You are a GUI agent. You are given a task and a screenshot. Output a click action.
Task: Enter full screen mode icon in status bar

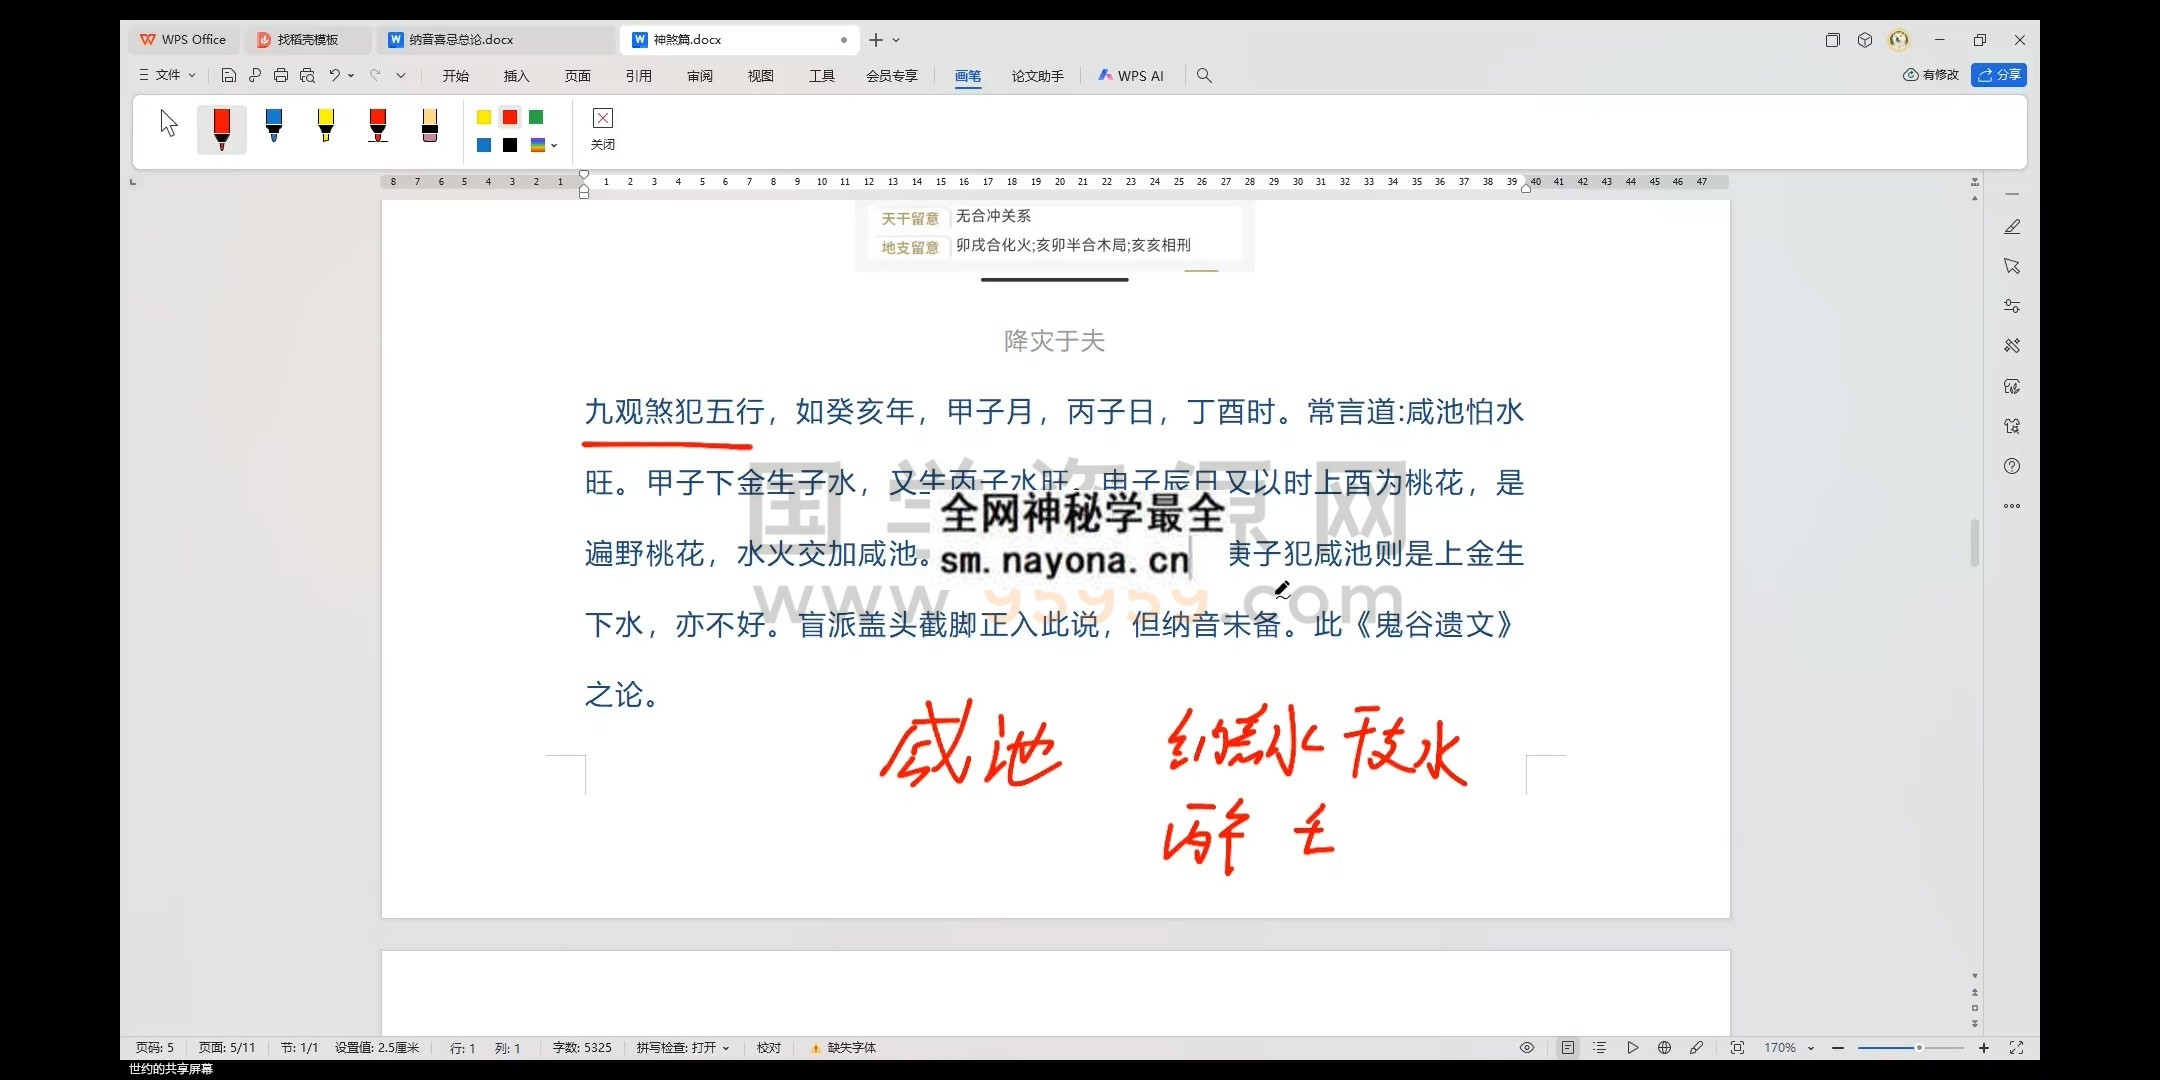click(x=2016, y=1048)
